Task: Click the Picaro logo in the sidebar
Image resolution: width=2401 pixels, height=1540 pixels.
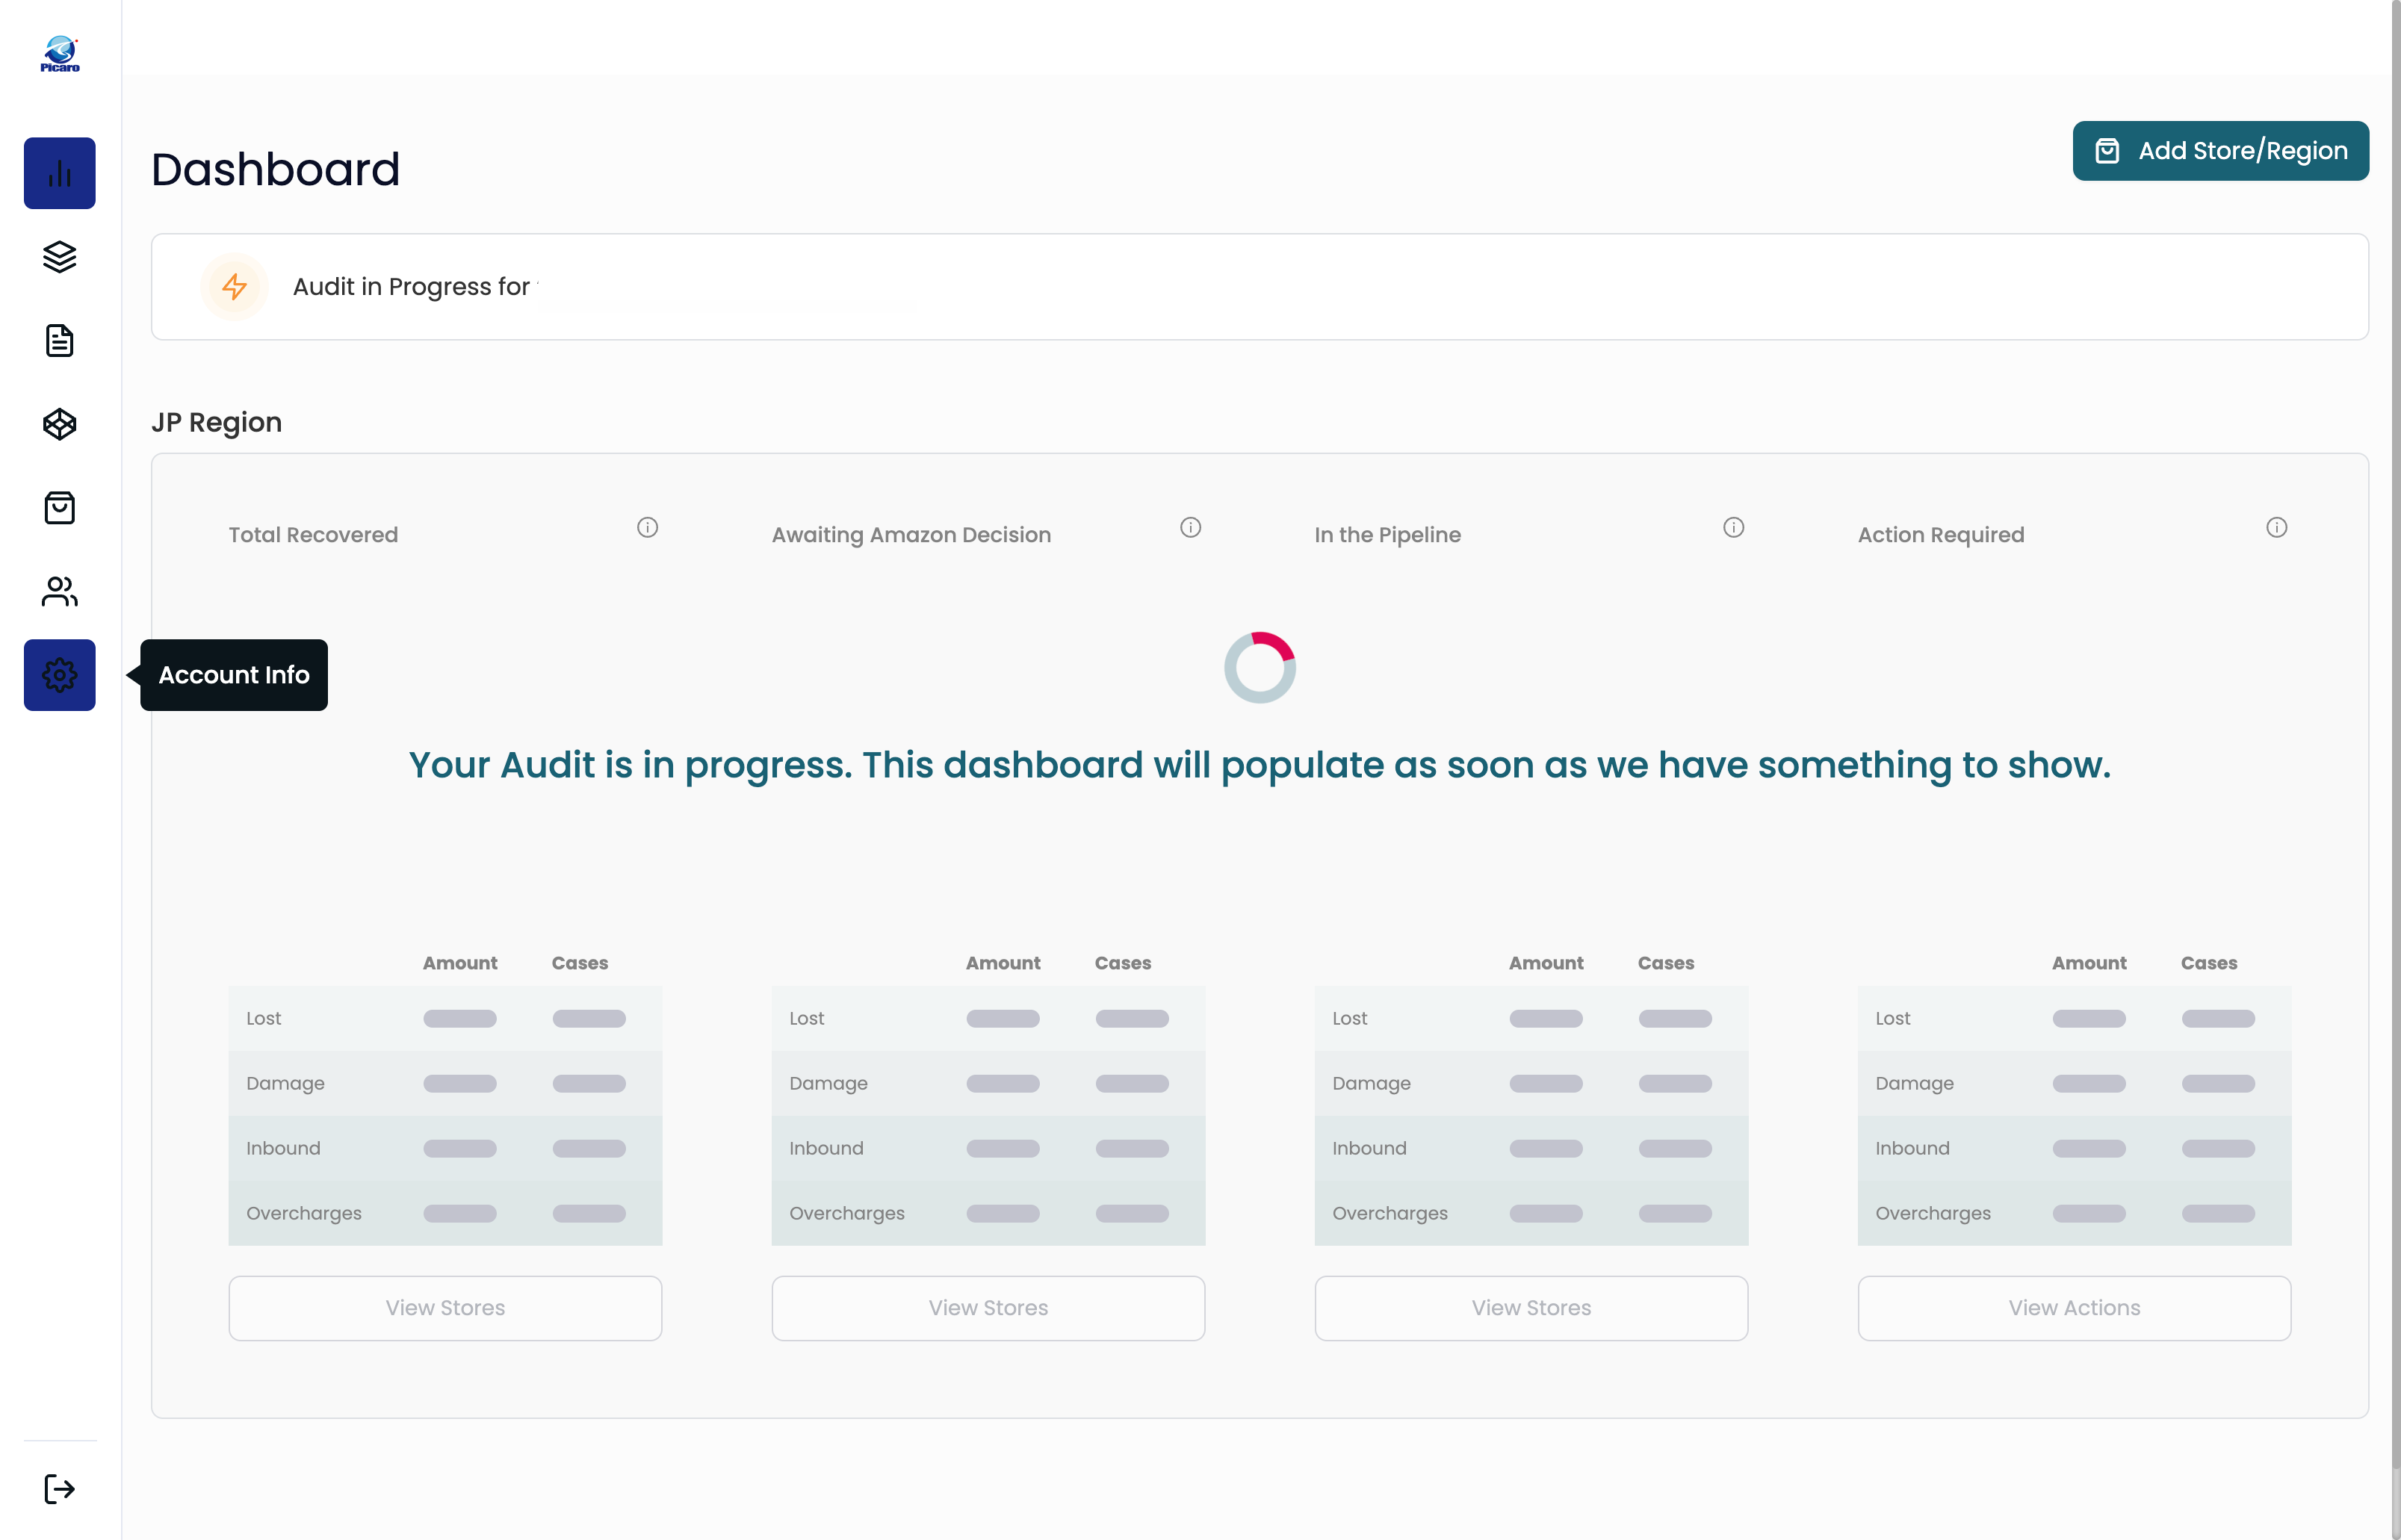Action: coord(60,54)
